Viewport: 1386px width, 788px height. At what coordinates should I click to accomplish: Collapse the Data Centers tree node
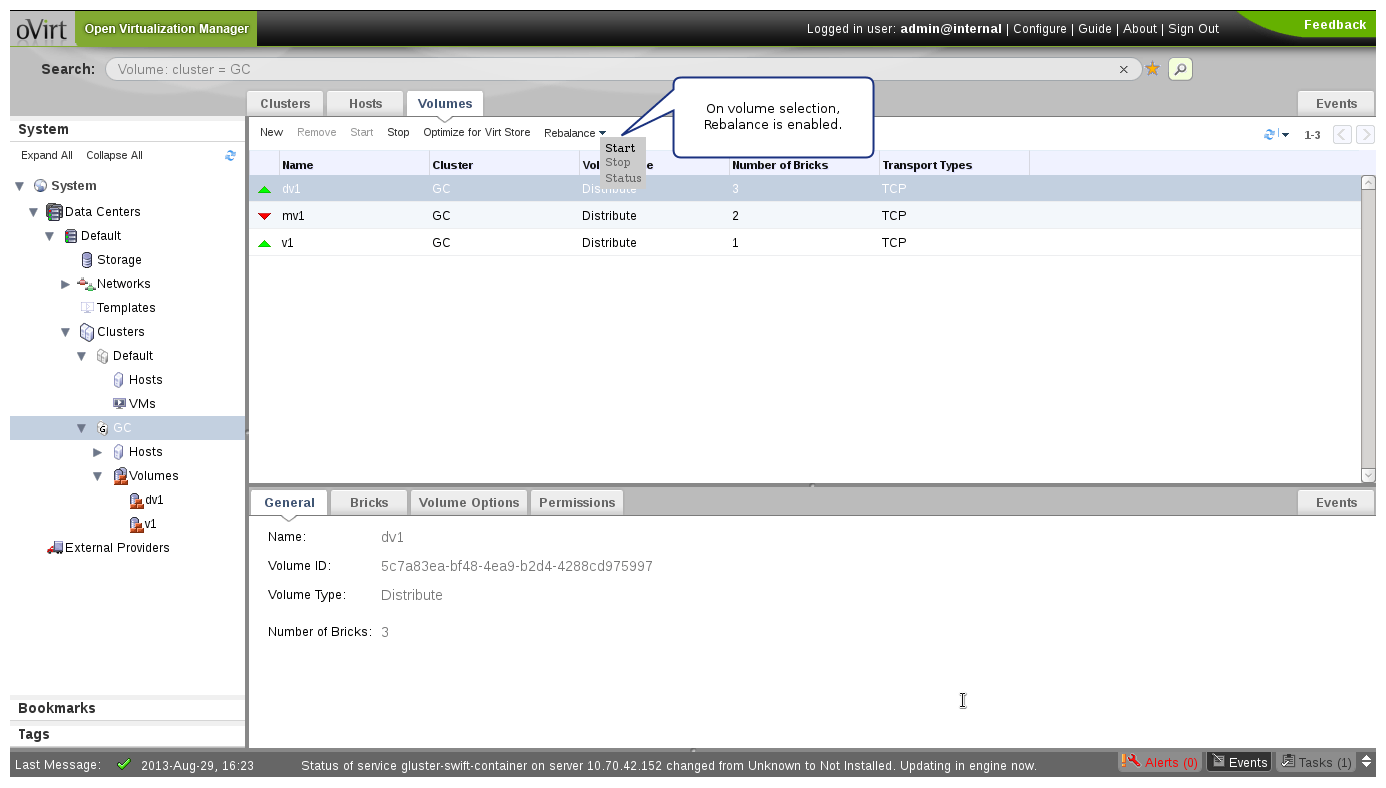pyautogui.click(x=34, y=212)
